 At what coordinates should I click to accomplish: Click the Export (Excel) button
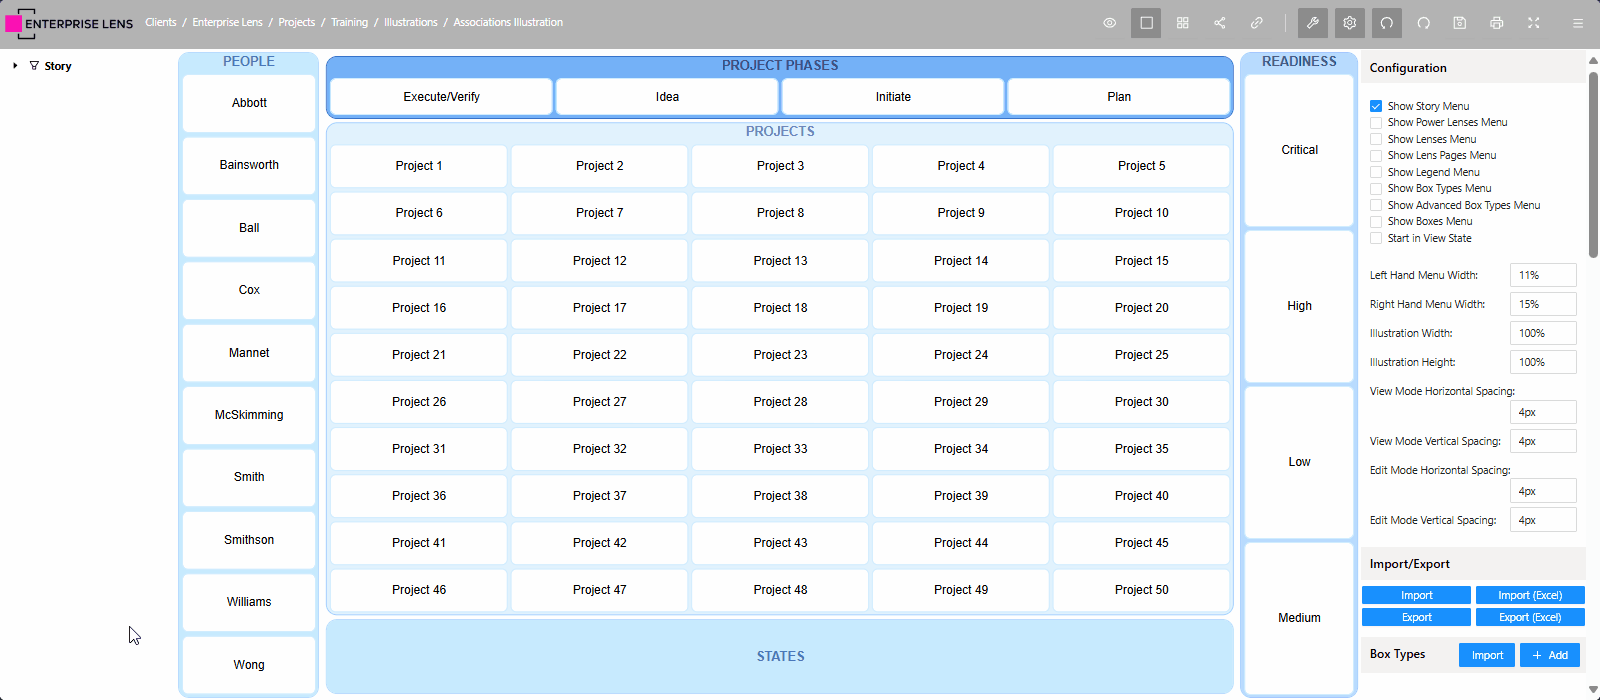(1530, 617)
